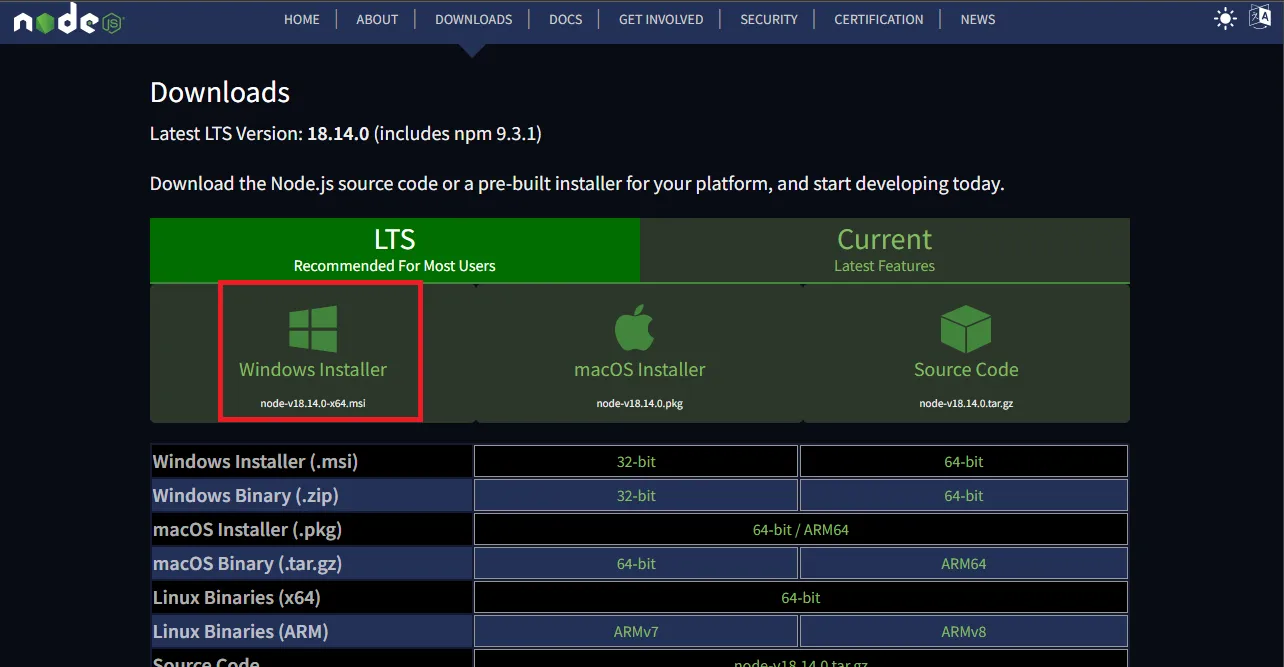This screenshot has width=1284, height=667.
Task: Download Linux Binaries (x64) 64-bit
Action: (800, 598)
